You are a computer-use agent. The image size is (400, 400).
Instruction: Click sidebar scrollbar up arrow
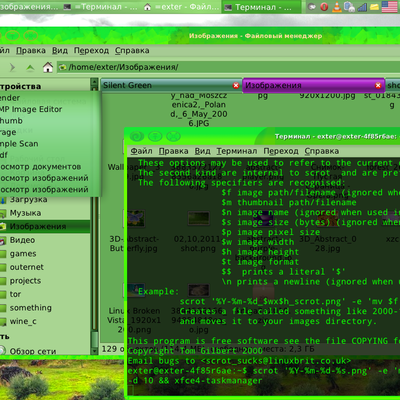click(x=95, y=83)
